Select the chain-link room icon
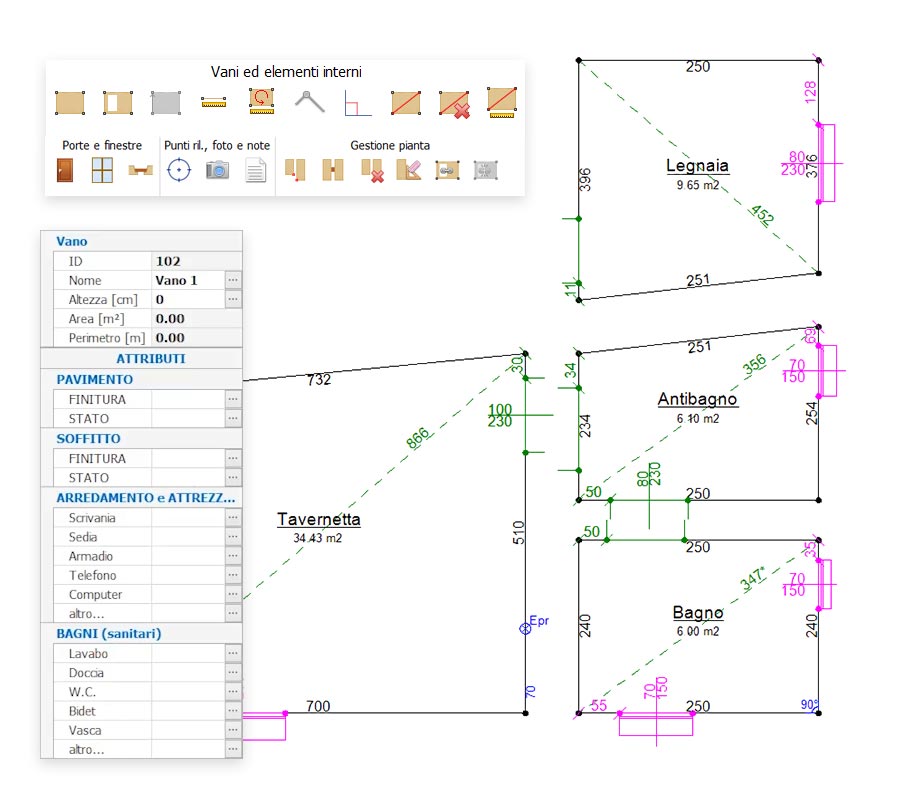Screen dimensions: 900x796 pyautogui.click(x=447, y=170)
